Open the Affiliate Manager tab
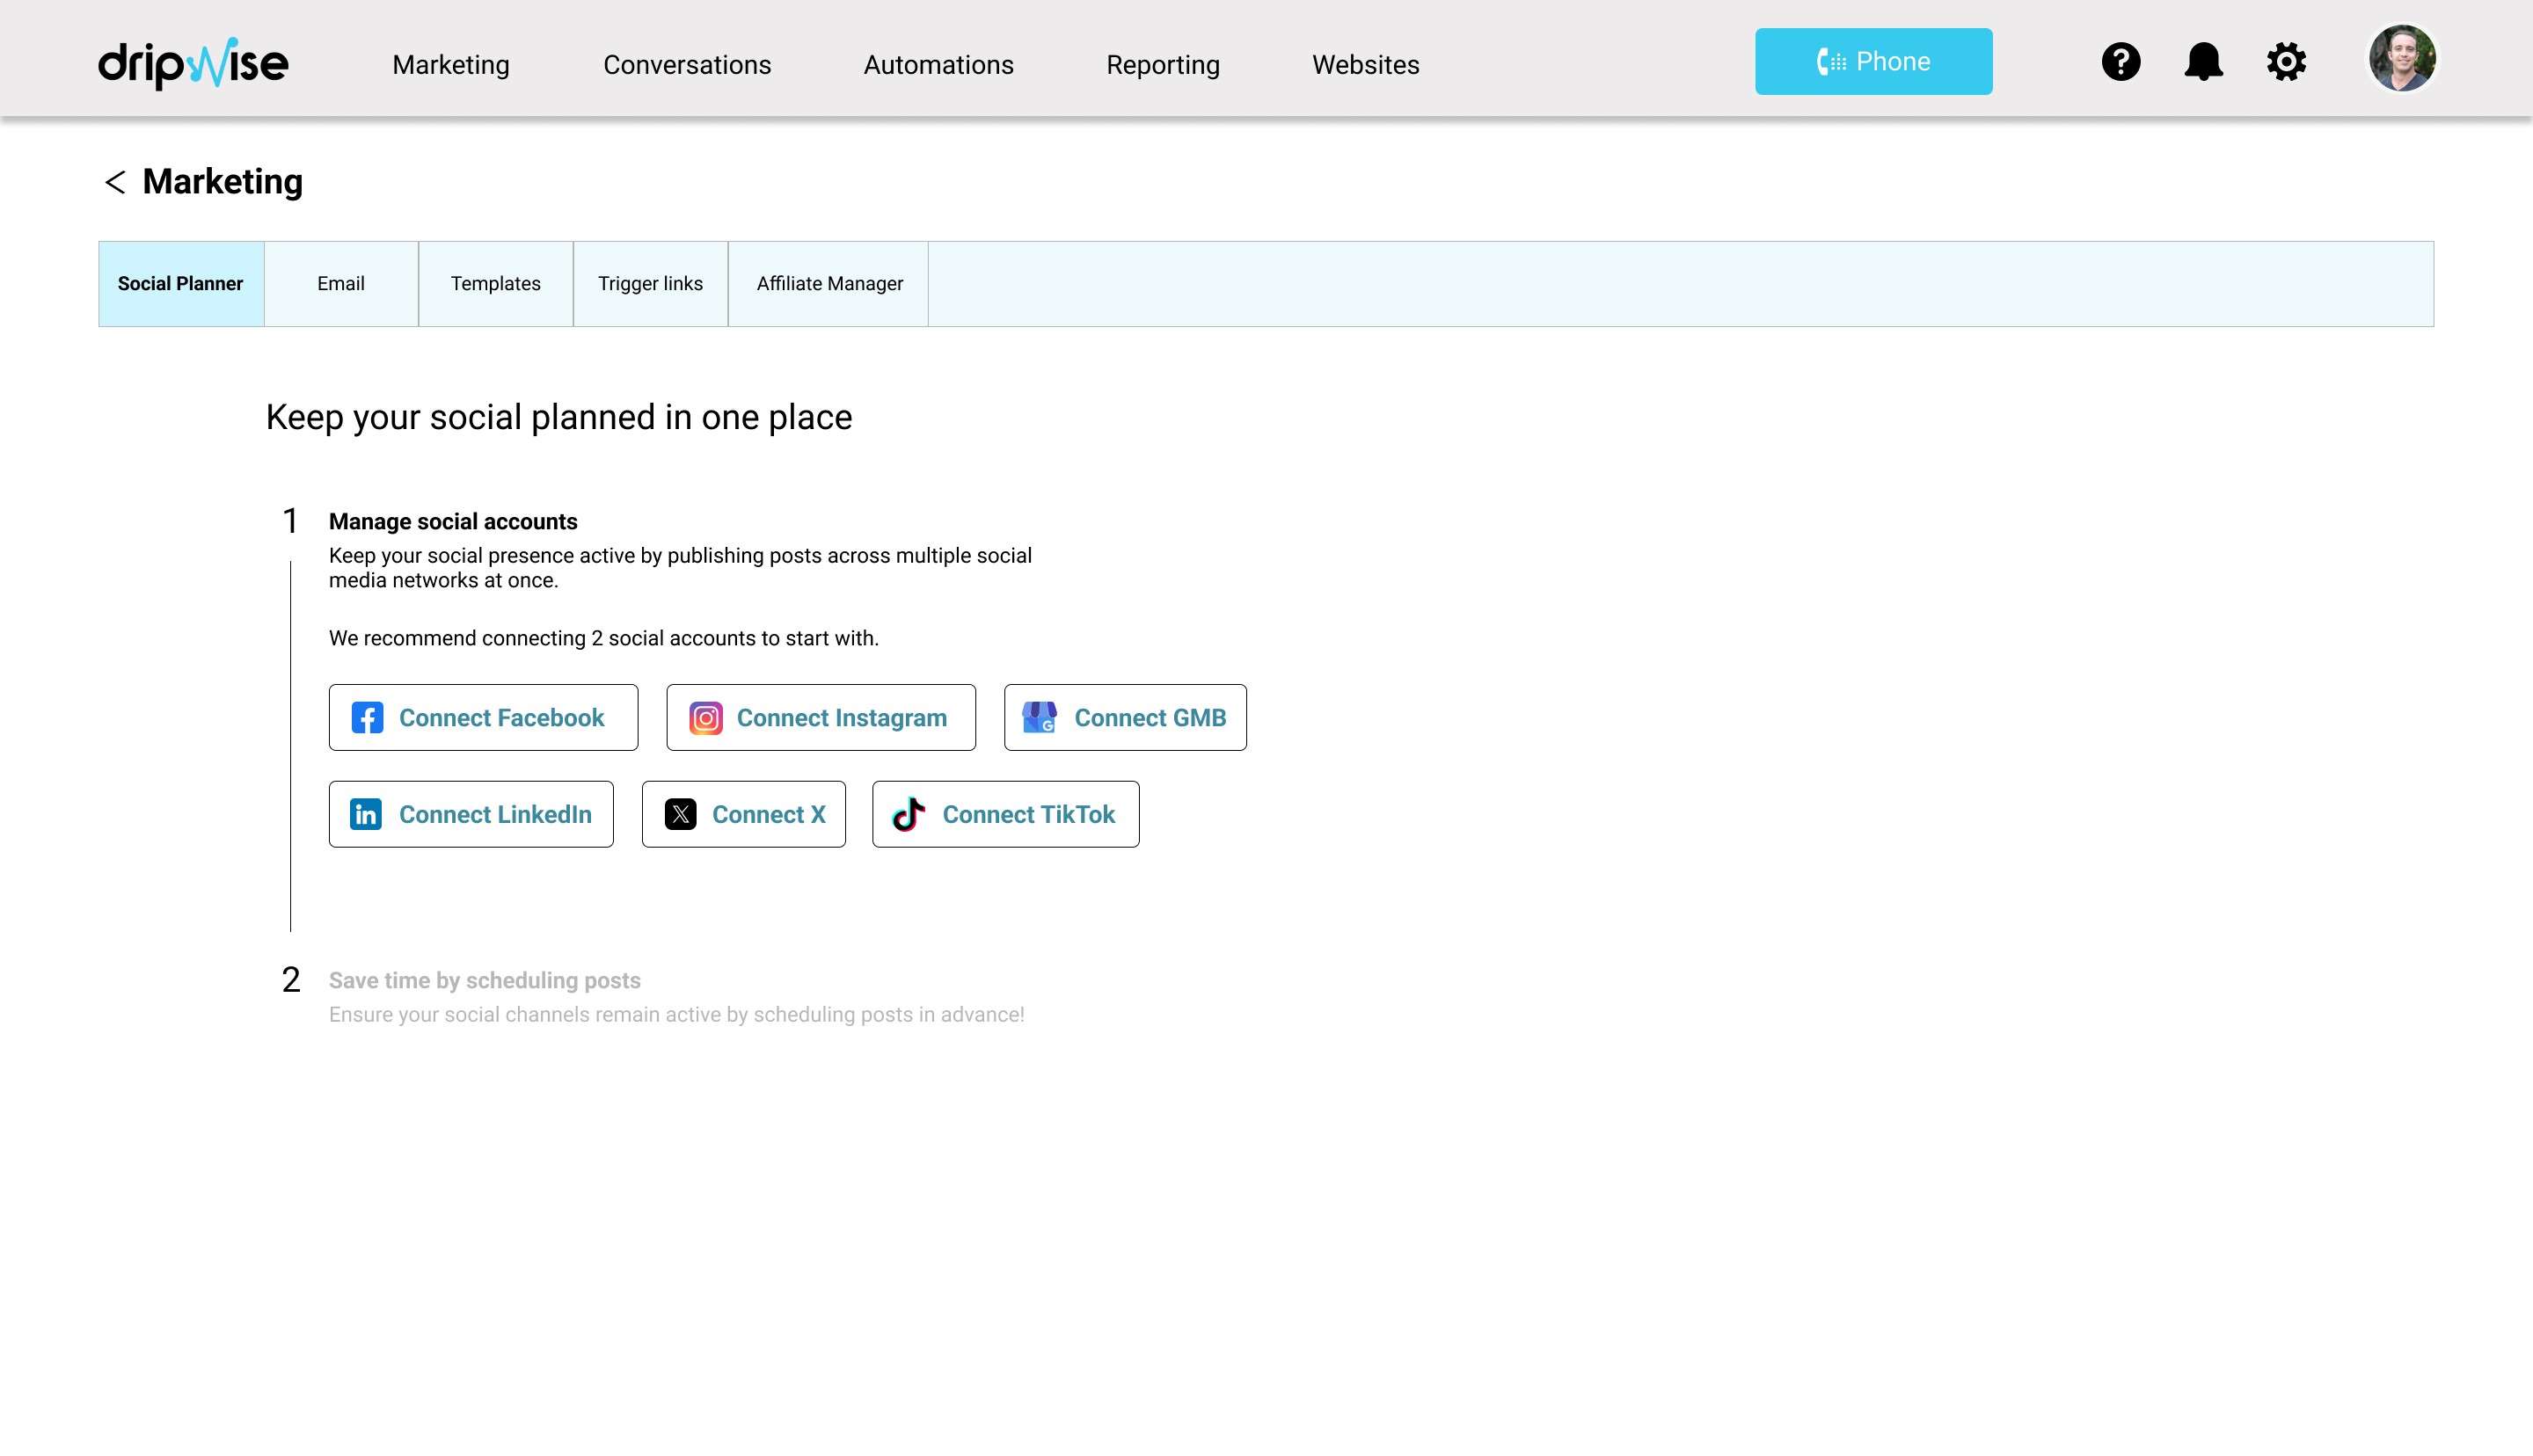 [x=829, y=284]
